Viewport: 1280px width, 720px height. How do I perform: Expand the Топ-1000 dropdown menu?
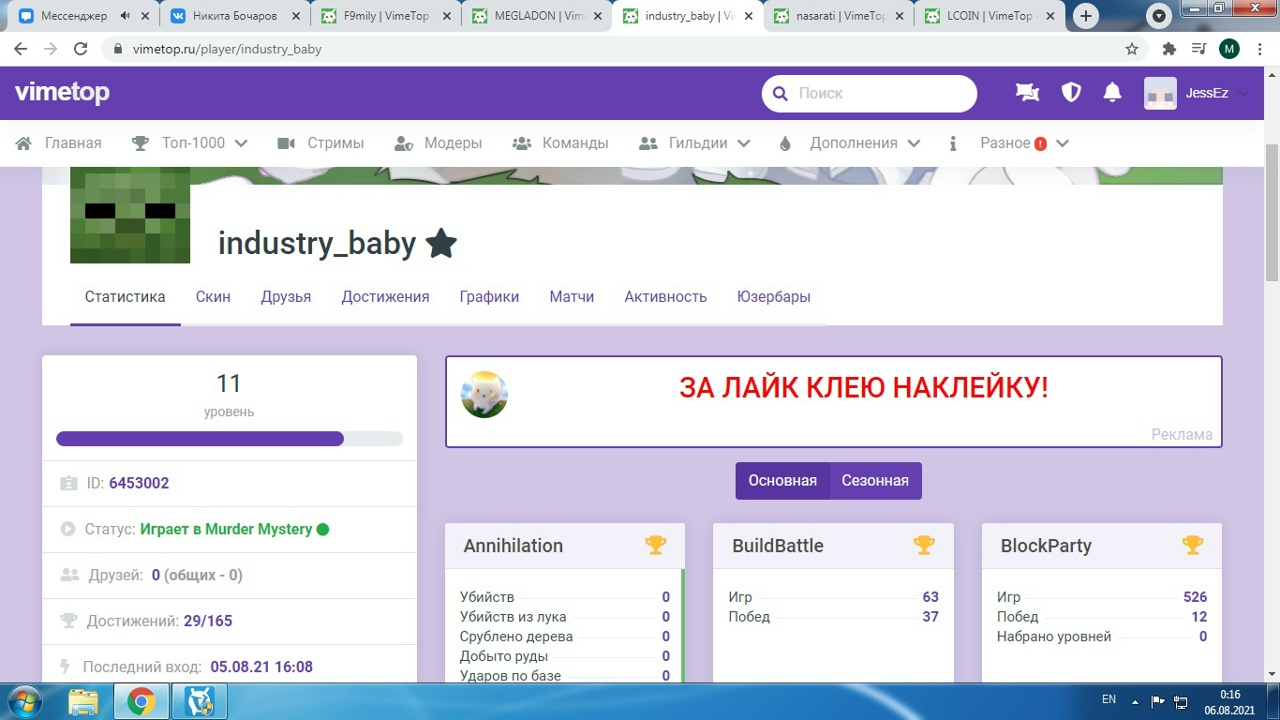(x=190, y=143)
